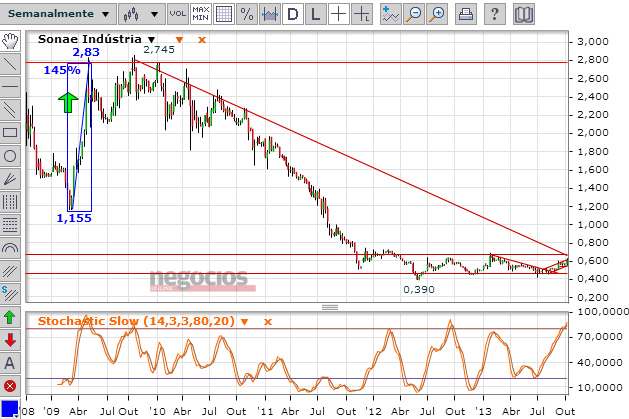Enable the plain crosshair cursor
Image resolution: width=629 pixels, height=419 pixels.
coord(339,14)
